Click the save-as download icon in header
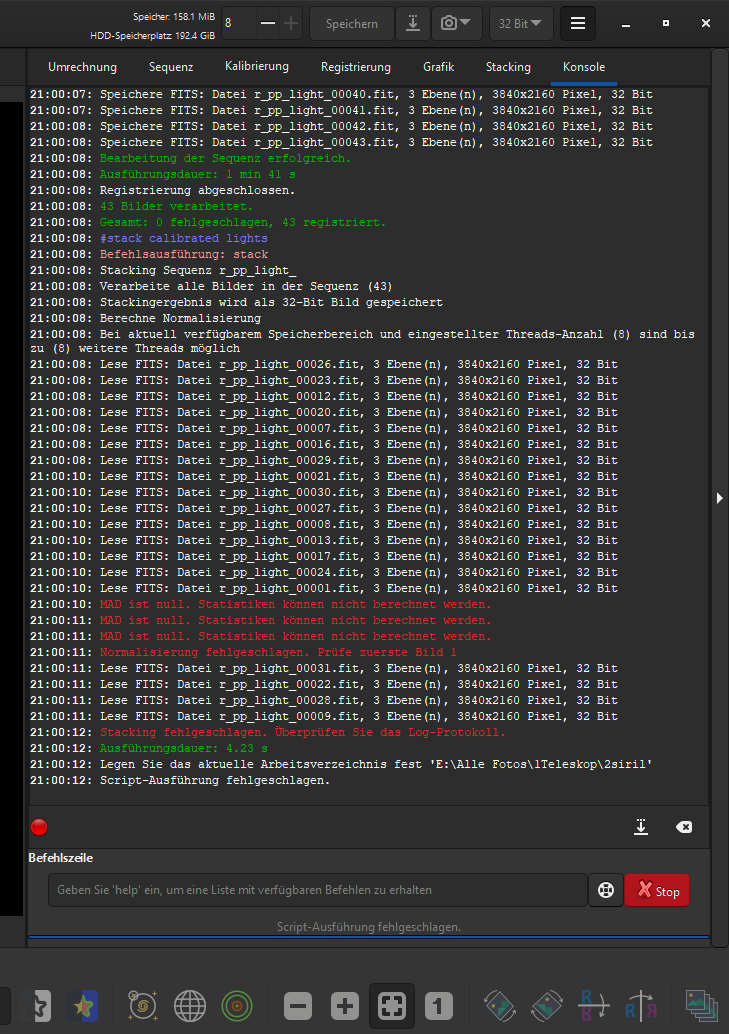The image size is (729, 1034). click(x=413, y=24)
